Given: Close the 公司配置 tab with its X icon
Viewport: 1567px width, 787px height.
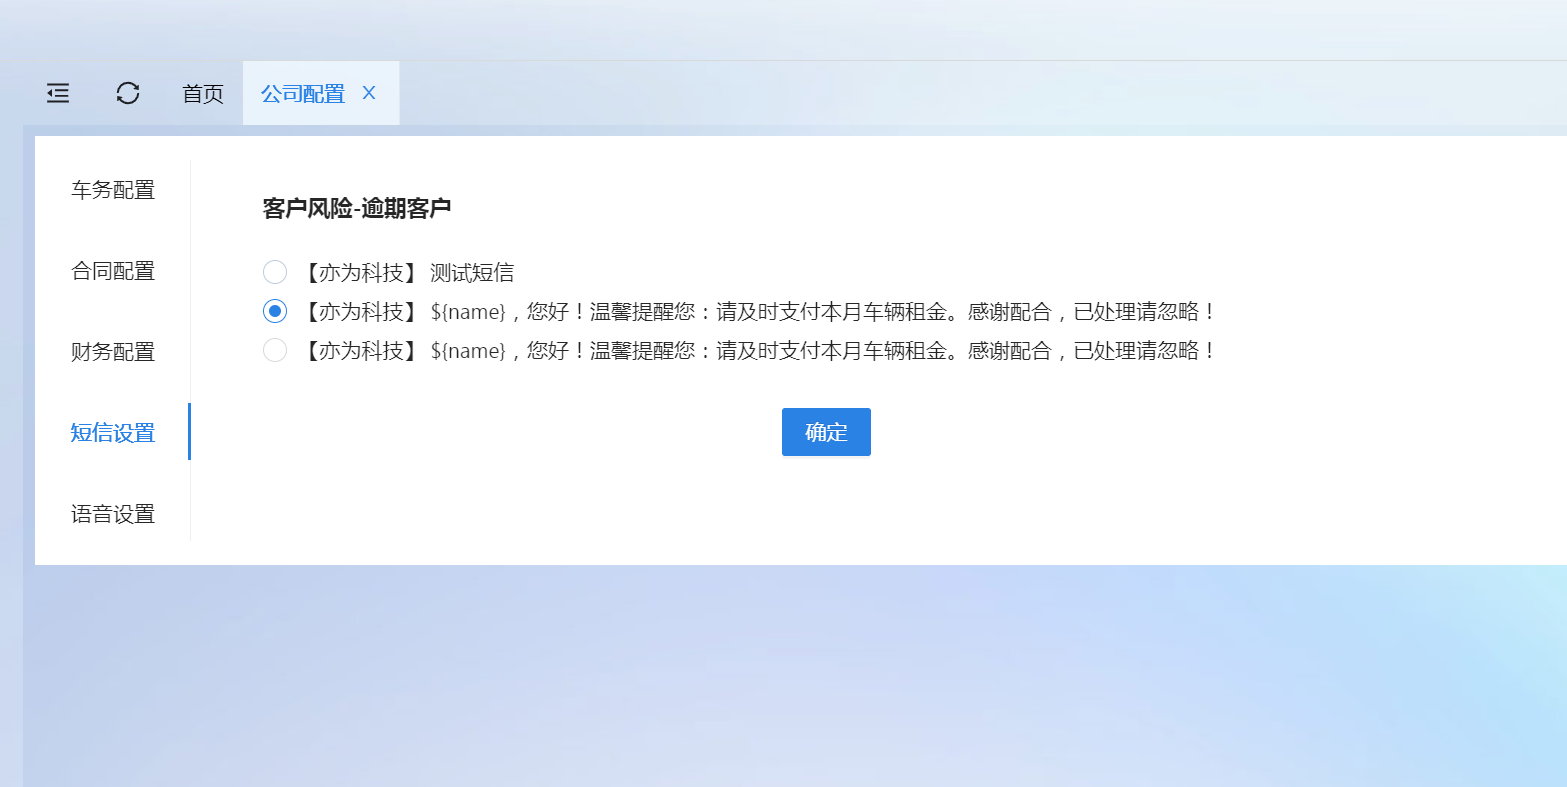Looking at the screenshot, I should tap(369, 93).
